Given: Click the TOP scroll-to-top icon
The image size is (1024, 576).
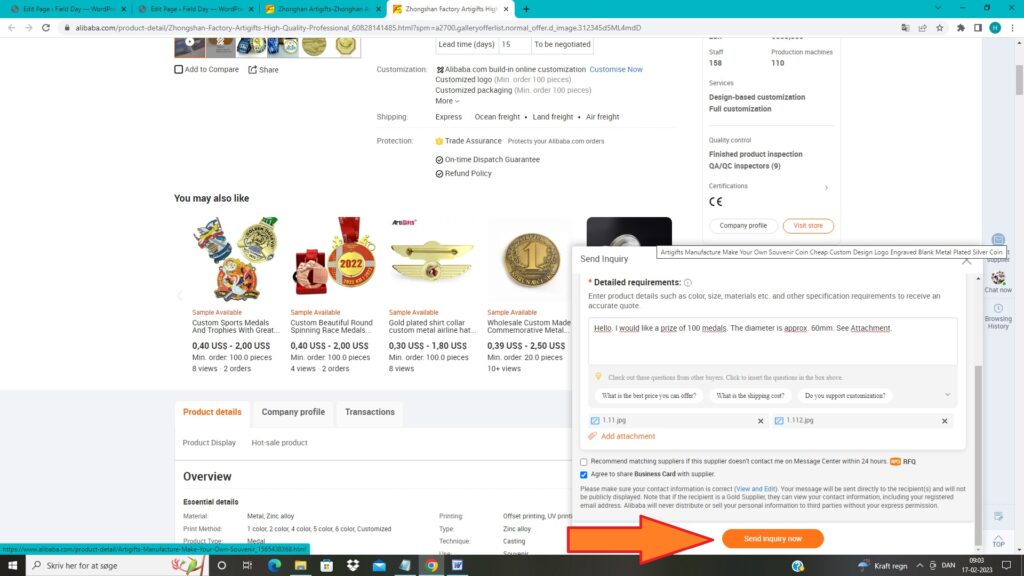Looking at the screenshot, I should point(998,537).
